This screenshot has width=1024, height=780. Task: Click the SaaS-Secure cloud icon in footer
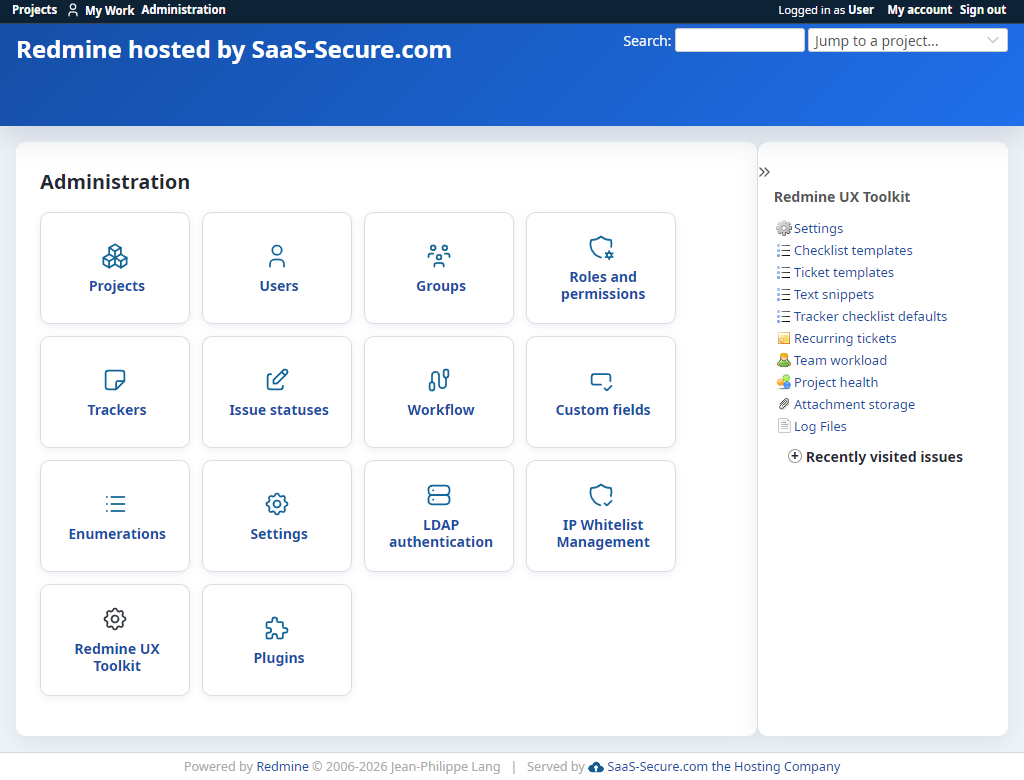596,767
